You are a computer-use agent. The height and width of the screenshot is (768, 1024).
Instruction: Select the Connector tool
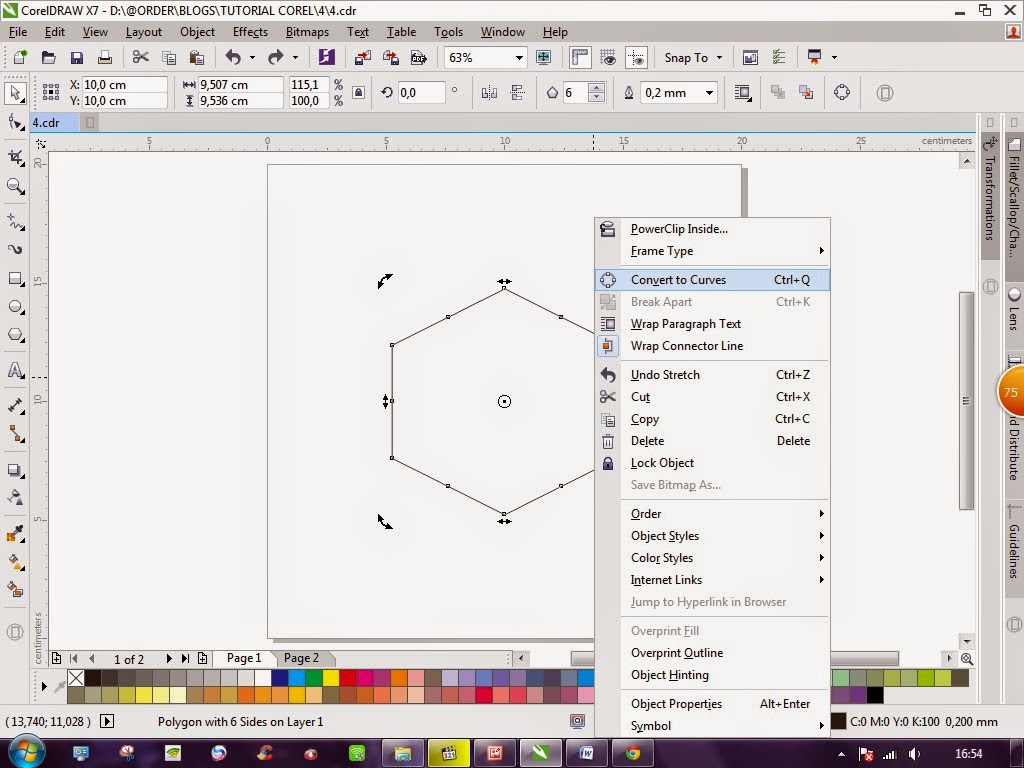point(15,434)
